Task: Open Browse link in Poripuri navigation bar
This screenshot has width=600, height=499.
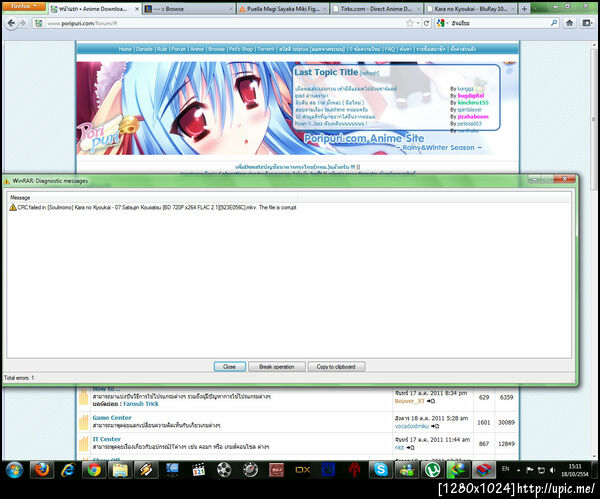Action: pos(216,49)
